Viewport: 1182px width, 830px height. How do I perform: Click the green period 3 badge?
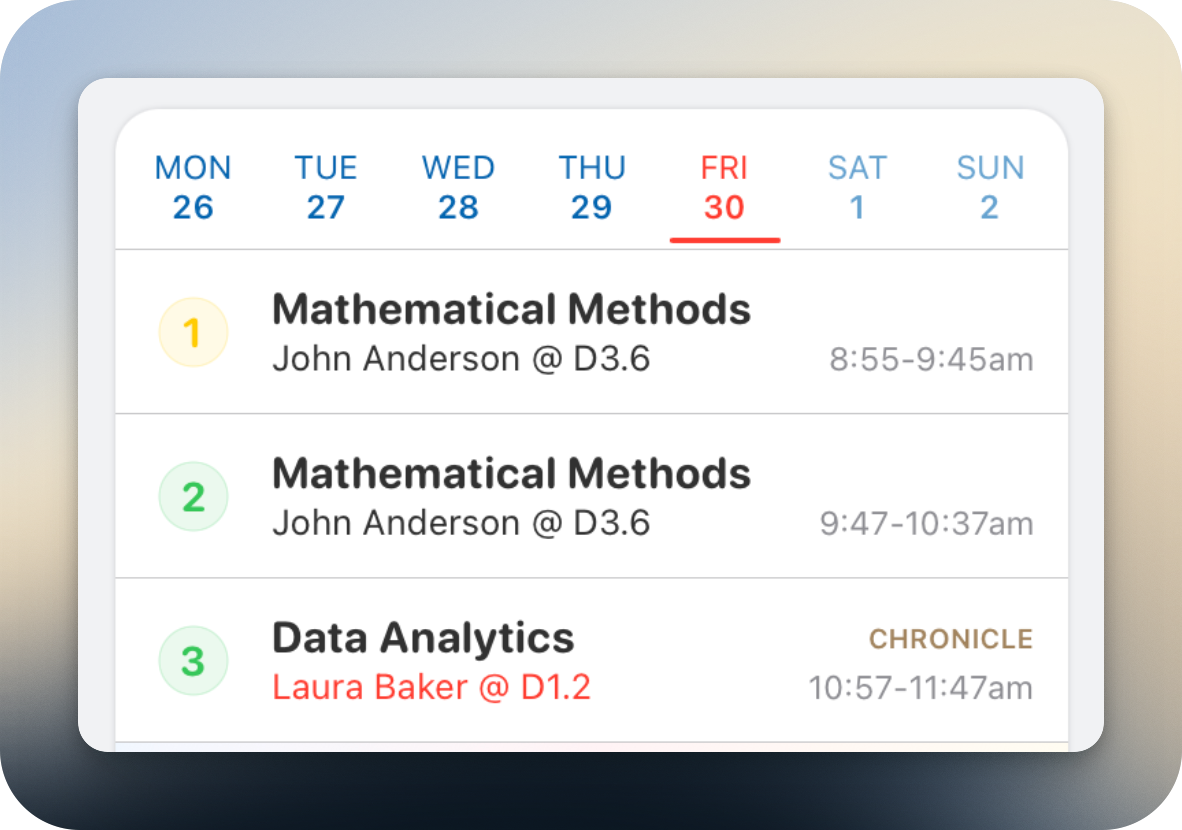coord(193,661)
